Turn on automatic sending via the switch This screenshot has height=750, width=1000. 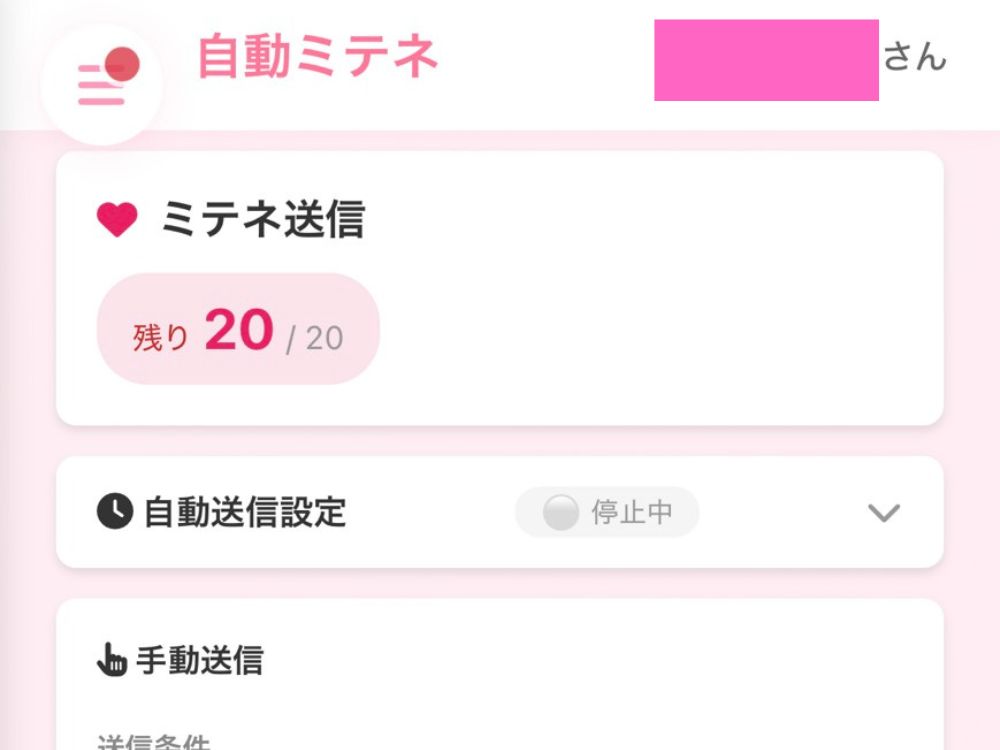pyautogui.click(x=605, y=513)
